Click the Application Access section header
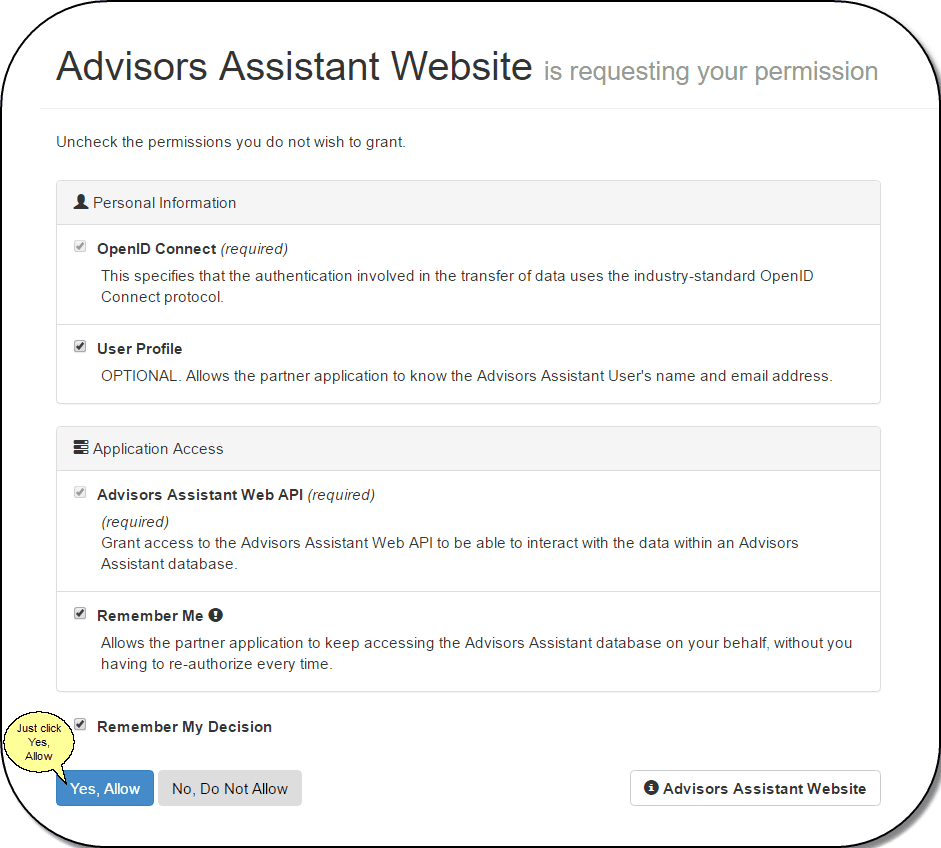 tap(157, 448)
